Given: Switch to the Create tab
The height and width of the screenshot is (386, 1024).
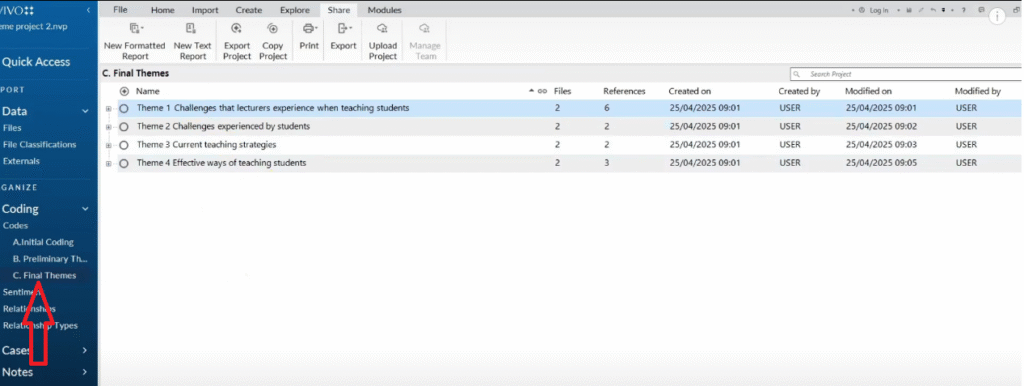Looking at the screenshot, I should pos(249,10).
